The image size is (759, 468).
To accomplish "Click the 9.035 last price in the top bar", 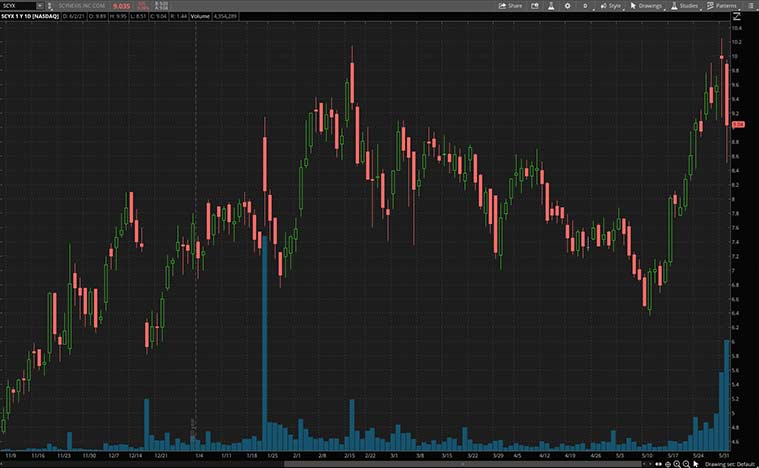I will pyautogui.click(x=121, y=6).
